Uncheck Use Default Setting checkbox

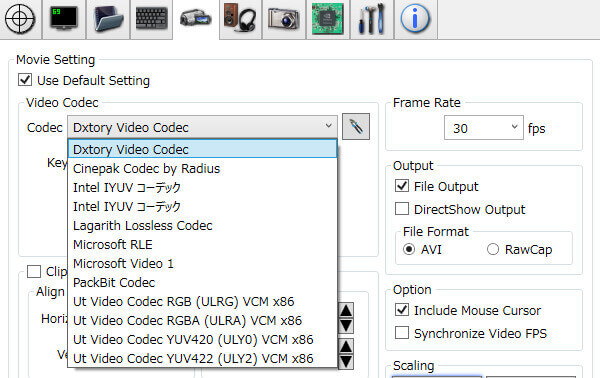click(25, 80)
